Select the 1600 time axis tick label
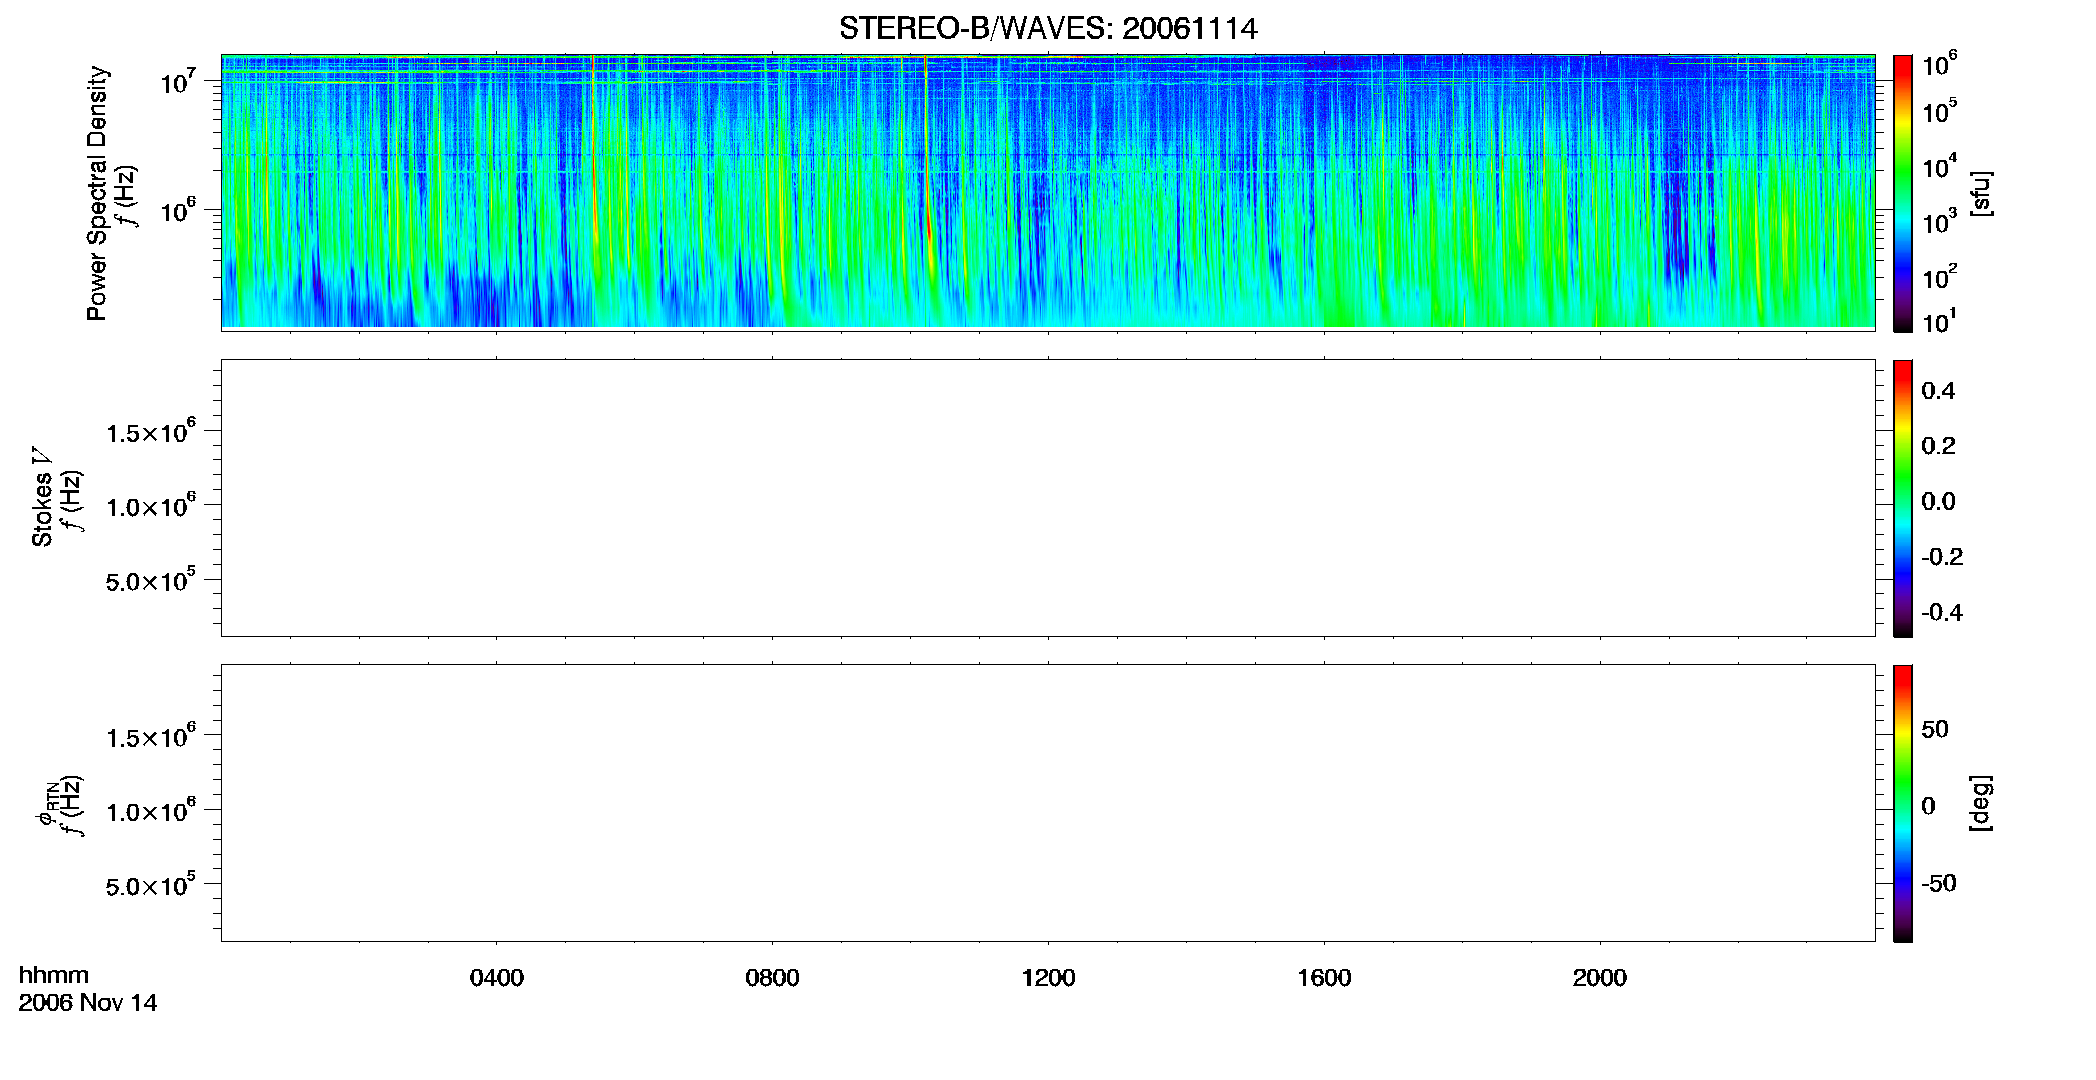2096x1080 pixels. pyautogui.click(x=1324, y=978)
